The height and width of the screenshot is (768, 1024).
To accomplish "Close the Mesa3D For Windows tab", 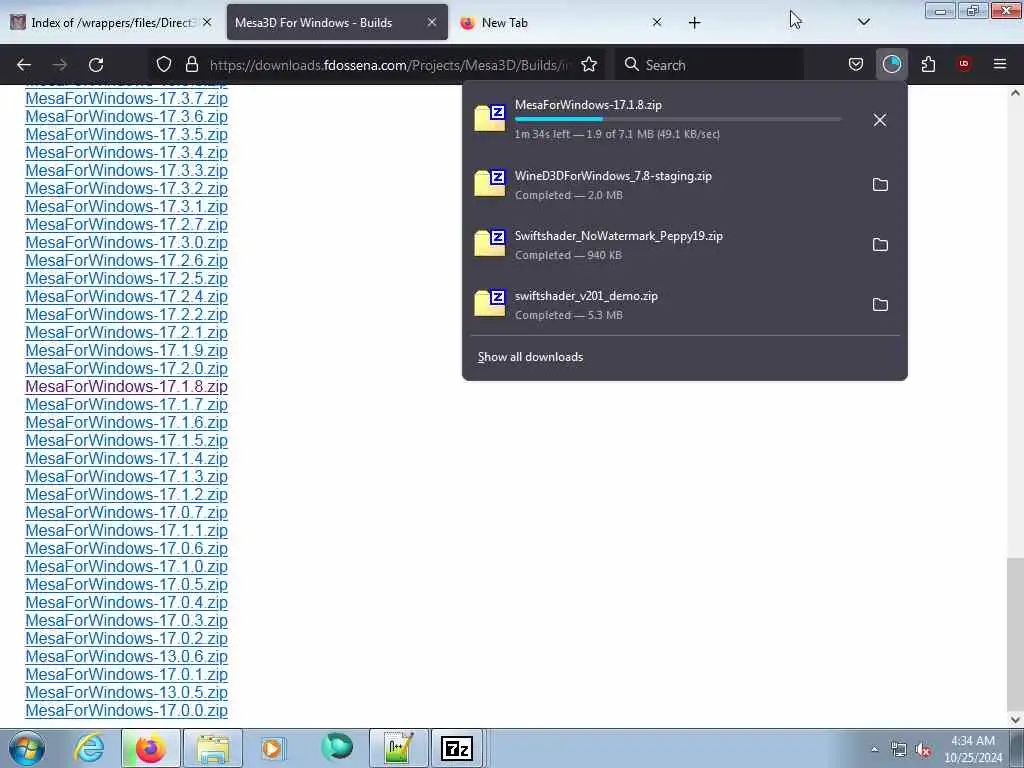I will (432, 22).
